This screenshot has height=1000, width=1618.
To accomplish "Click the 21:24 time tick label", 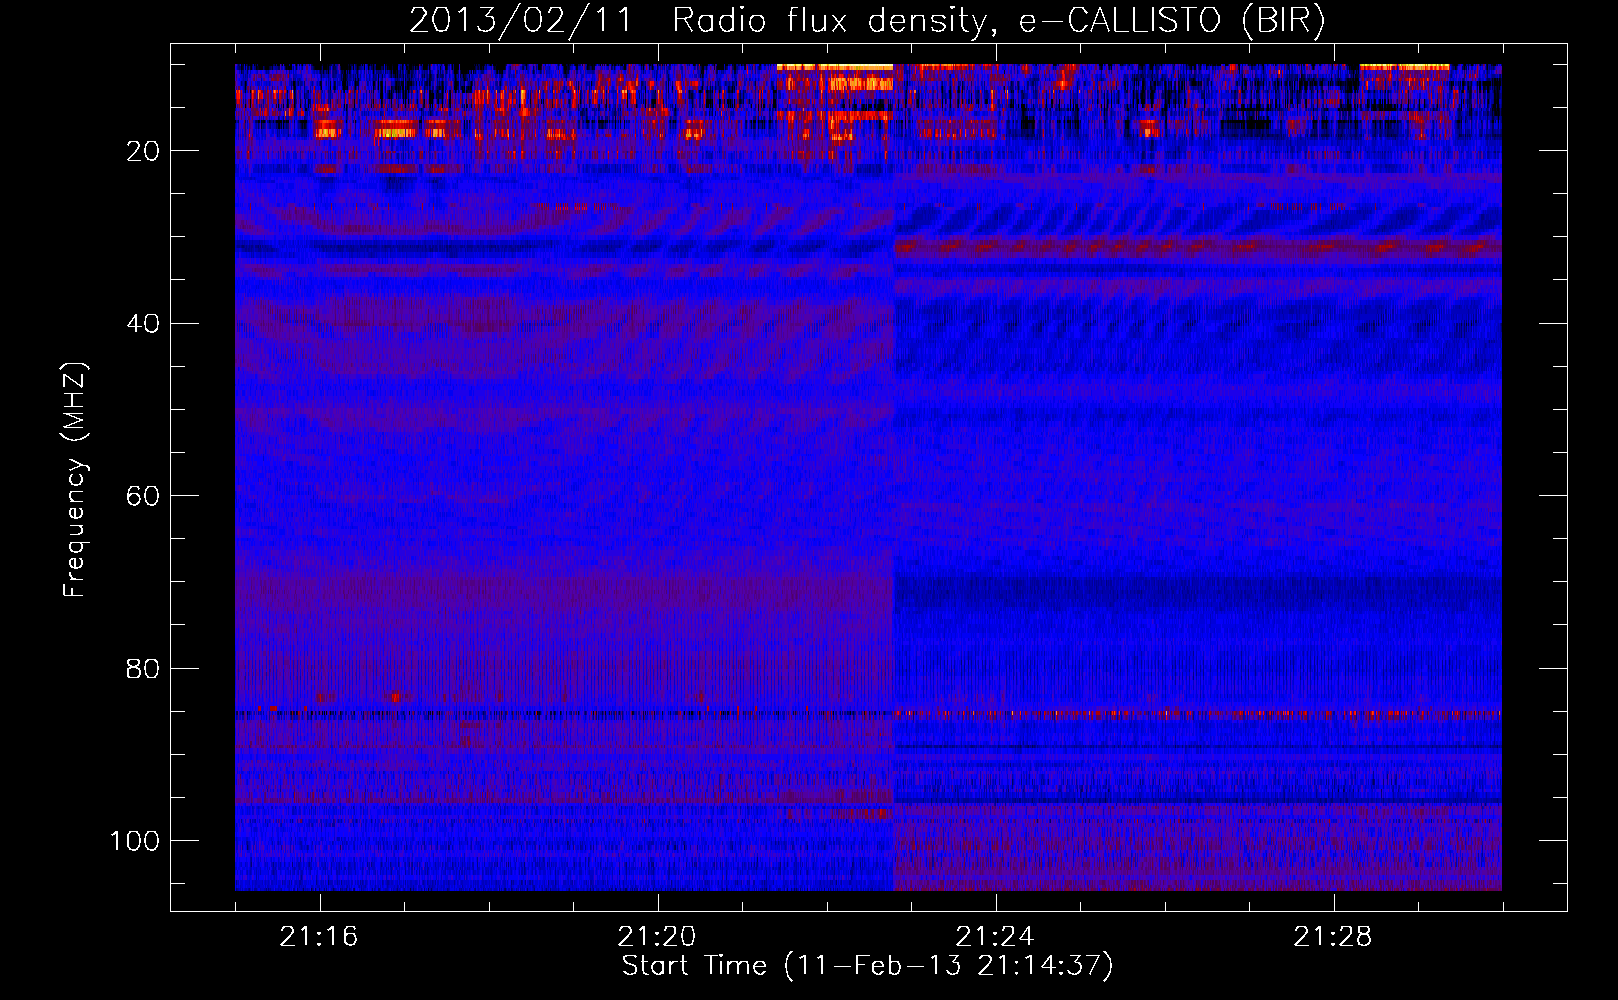I will point(995,937).
